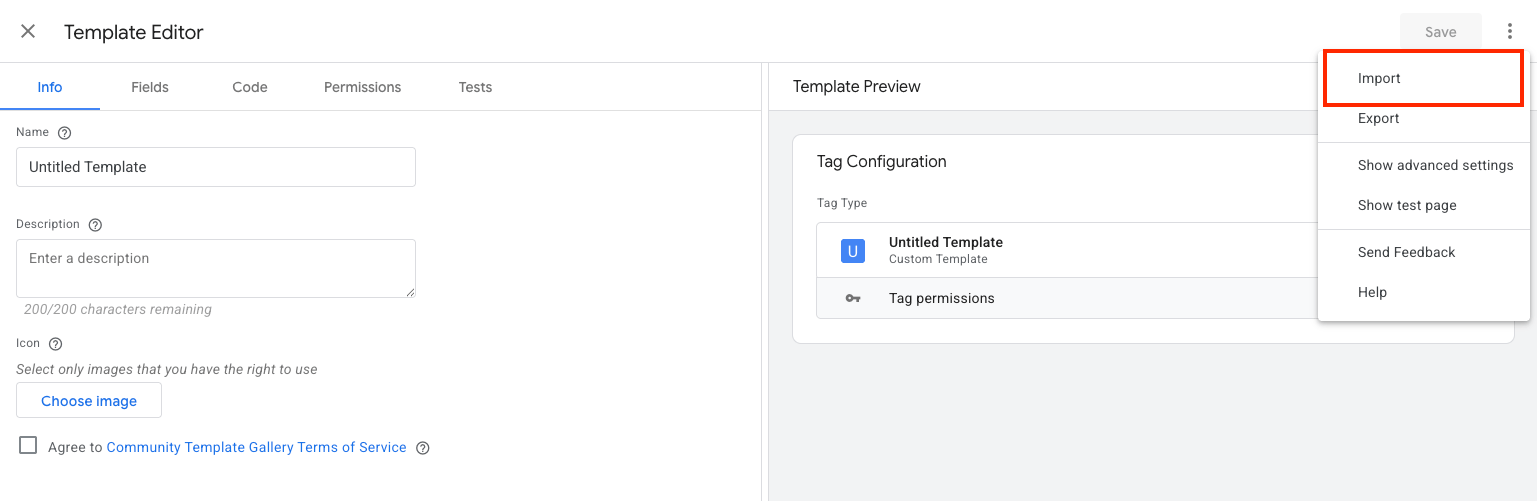Click the blue U template icon

[852, 251]
